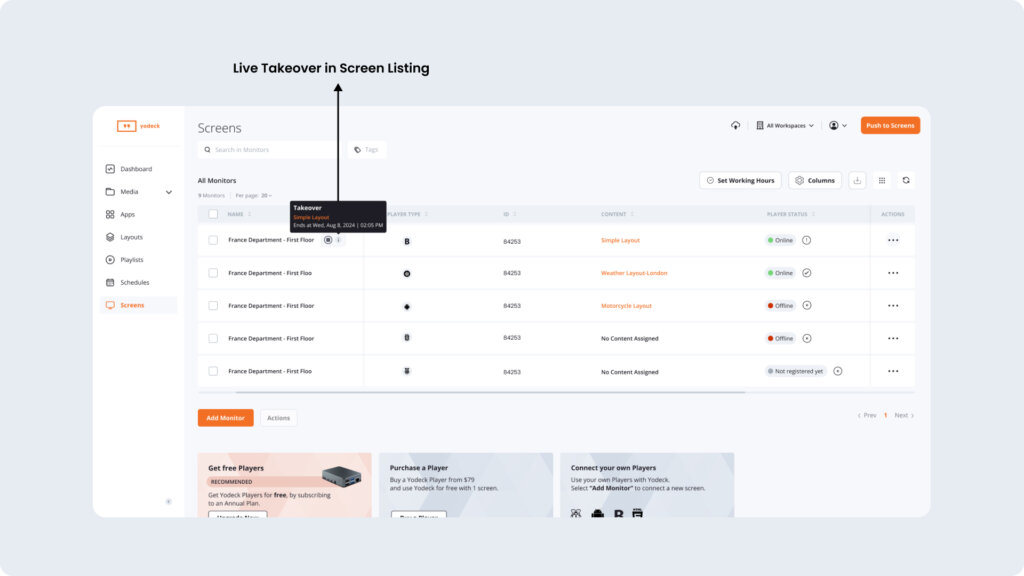
Task: Click the Yodeck logo
Action: (x=138, y=126)
